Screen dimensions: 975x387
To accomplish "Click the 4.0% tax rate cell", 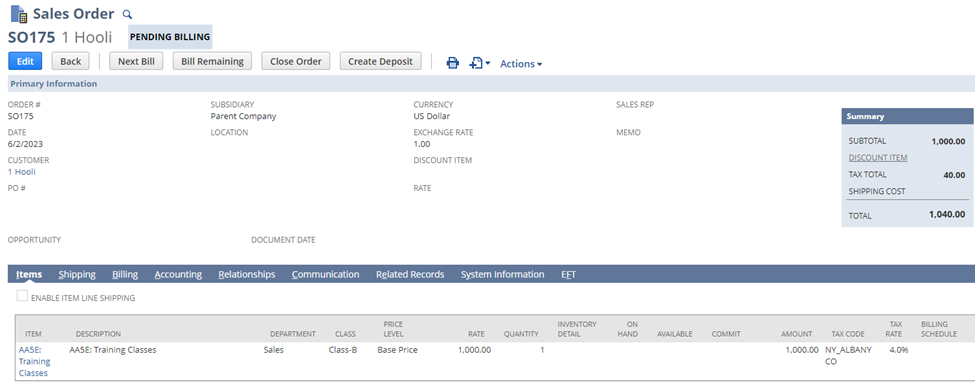I will tap(898, 350).
